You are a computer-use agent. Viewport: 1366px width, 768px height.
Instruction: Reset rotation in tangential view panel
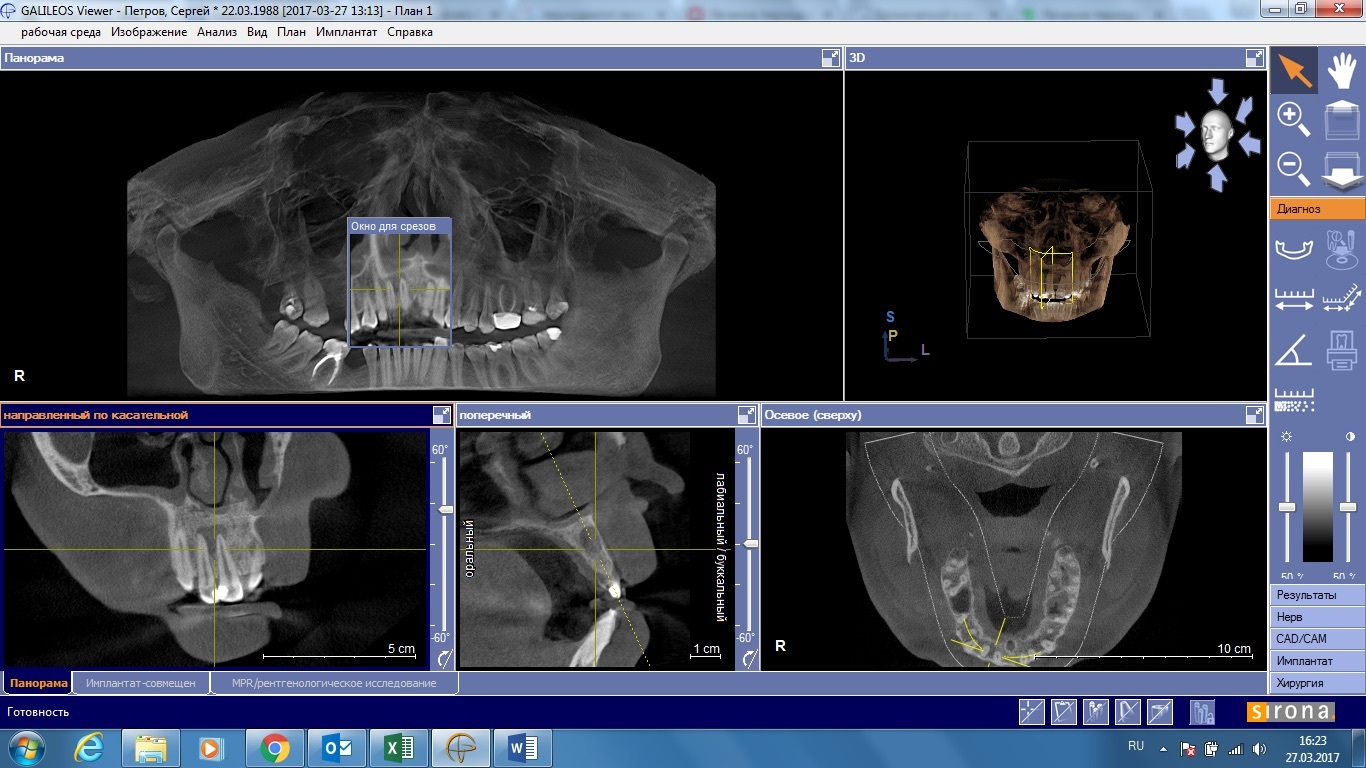point(444,658)
